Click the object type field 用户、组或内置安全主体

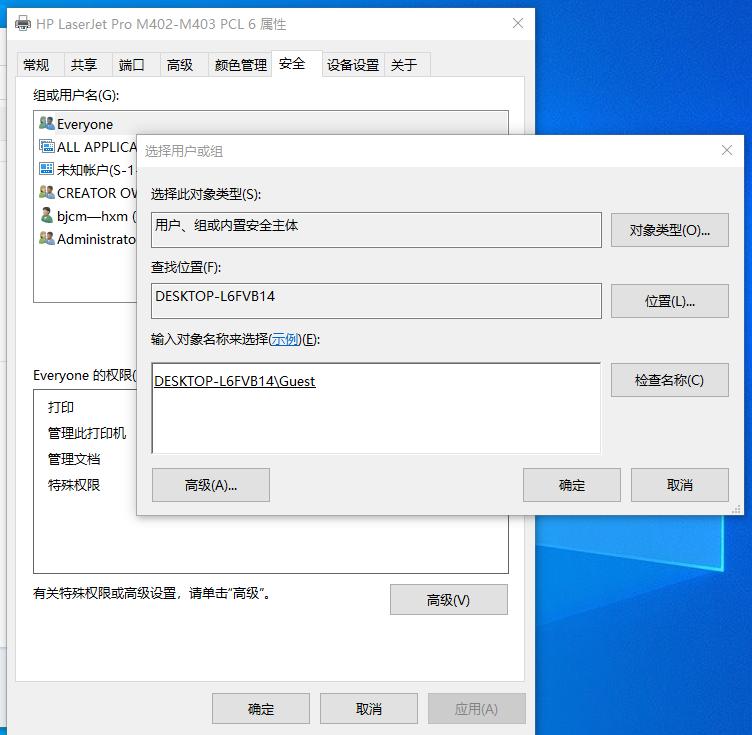click(x=376, y=230)
